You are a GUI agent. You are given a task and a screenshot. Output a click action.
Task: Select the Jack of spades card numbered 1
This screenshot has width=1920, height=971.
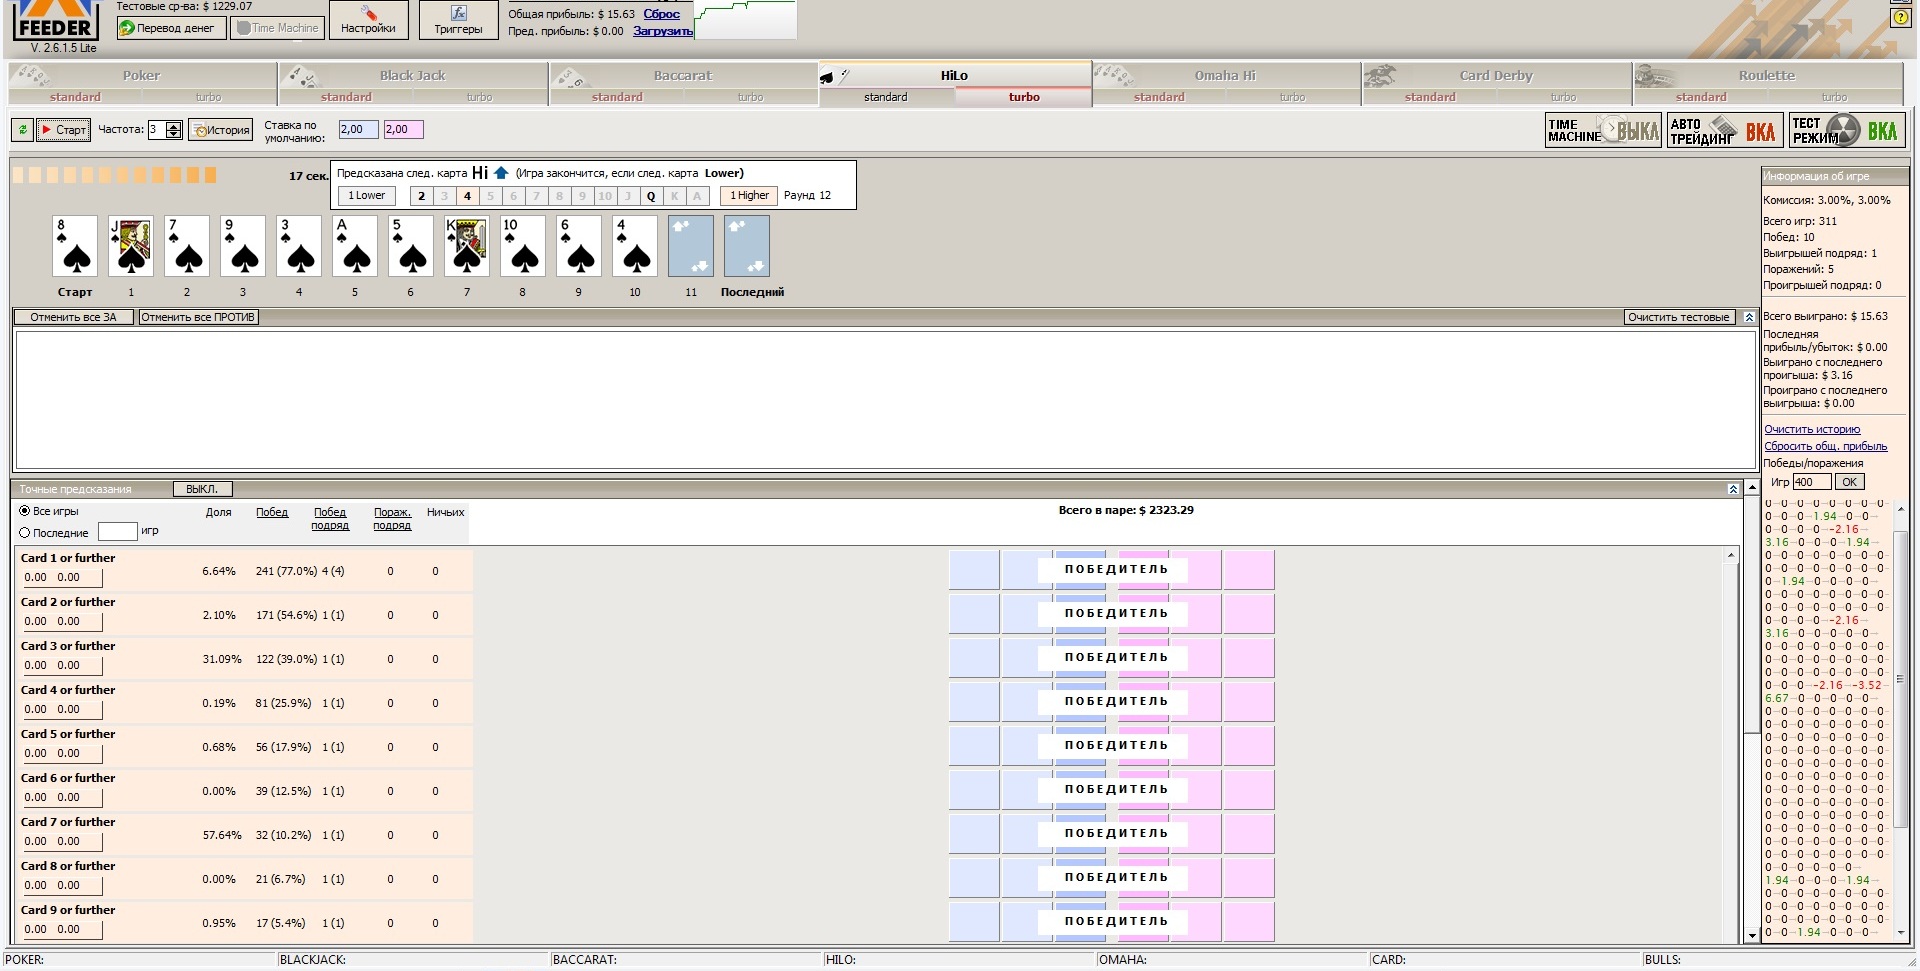click(131, 246)
